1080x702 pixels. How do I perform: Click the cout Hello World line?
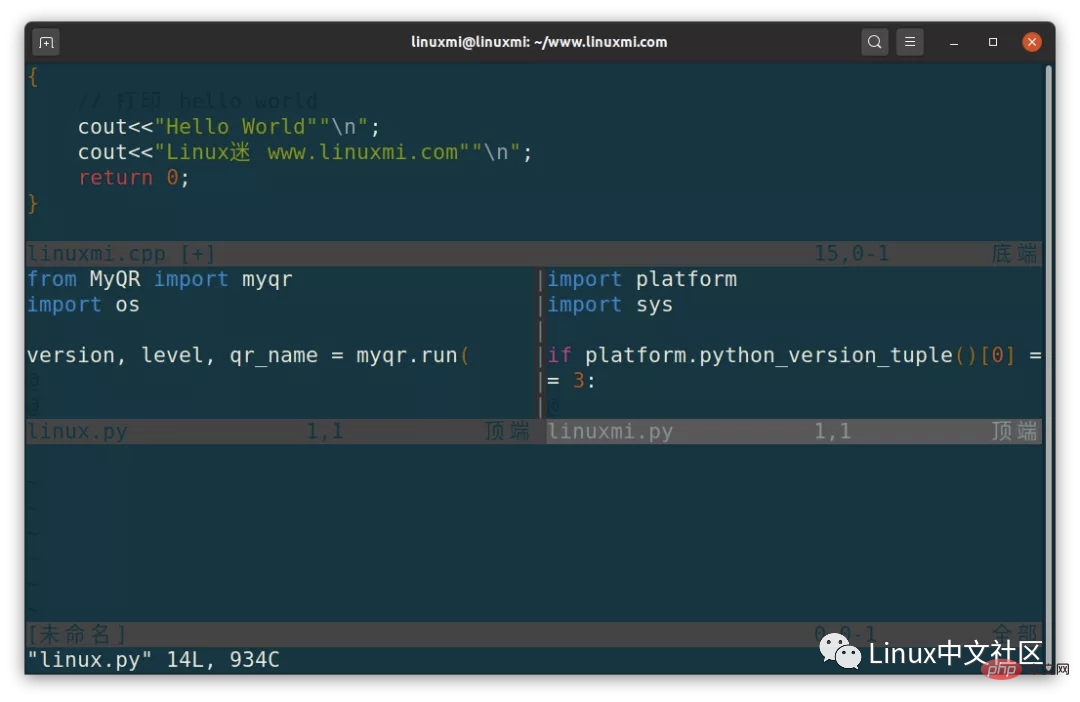[229, 127]
